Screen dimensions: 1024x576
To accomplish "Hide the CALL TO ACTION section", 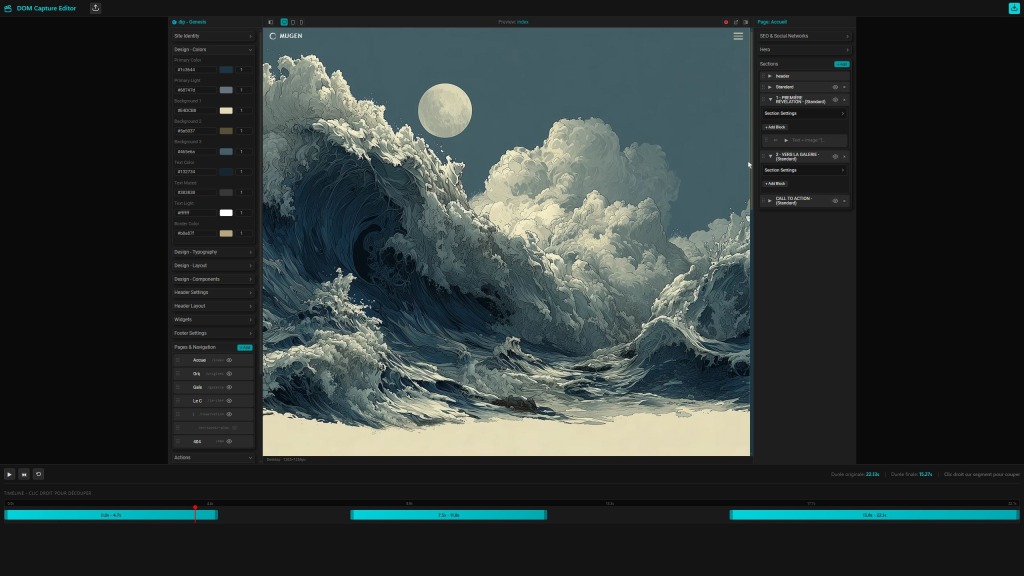I will coord(835,200).
